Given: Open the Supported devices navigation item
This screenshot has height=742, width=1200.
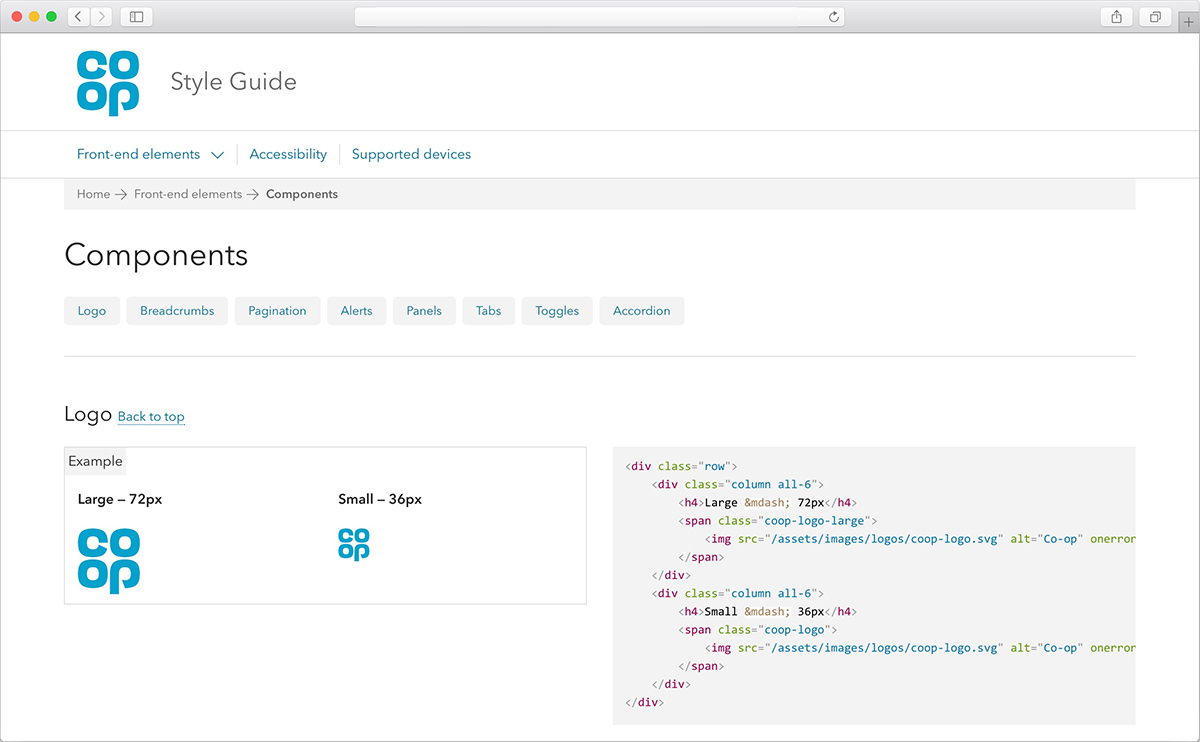Looking at the screenshot, I should coord(411,154).
